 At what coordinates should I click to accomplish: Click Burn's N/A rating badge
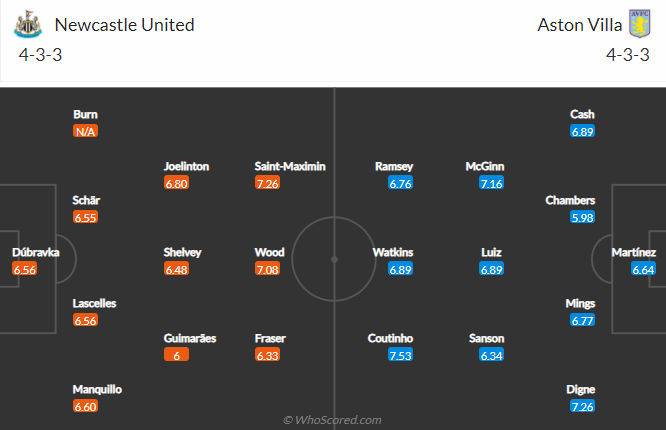click(x=85, y=131)
